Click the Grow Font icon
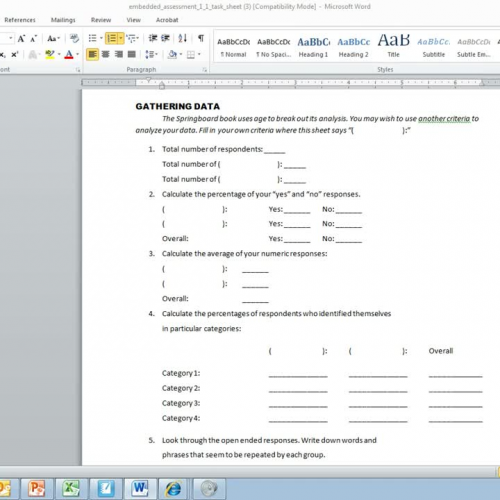 tap(22, 39)
